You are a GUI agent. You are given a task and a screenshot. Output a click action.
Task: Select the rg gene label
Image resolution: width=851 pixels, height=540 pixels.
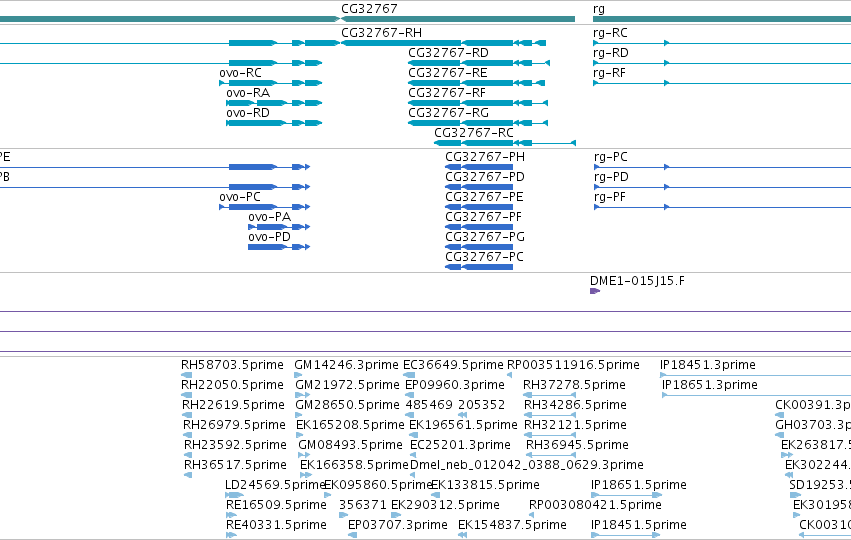coord(599,9)
